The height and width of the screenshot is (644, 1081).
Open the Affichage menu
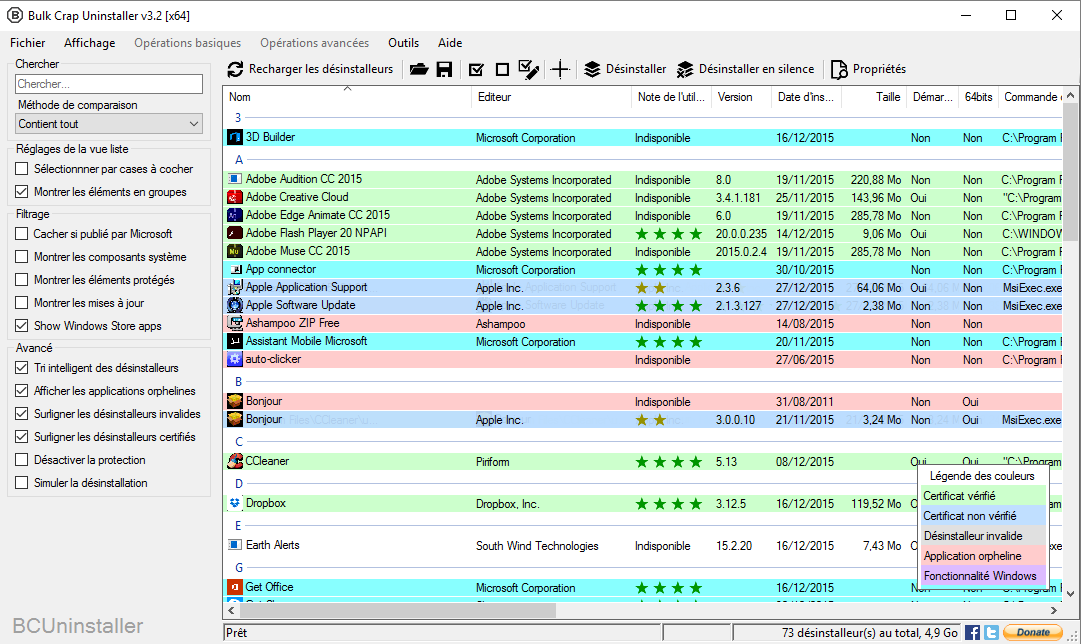point(90,43)
